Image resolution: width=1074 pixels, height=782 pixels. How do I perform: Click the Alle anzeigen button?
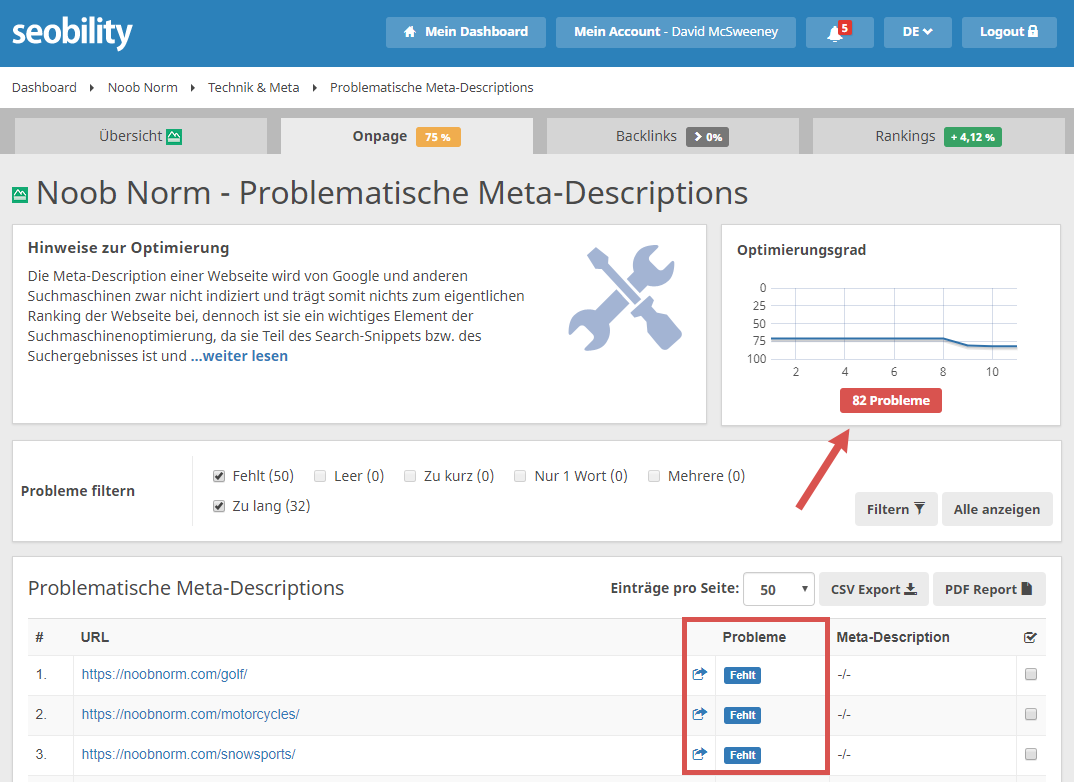[997, 509]
